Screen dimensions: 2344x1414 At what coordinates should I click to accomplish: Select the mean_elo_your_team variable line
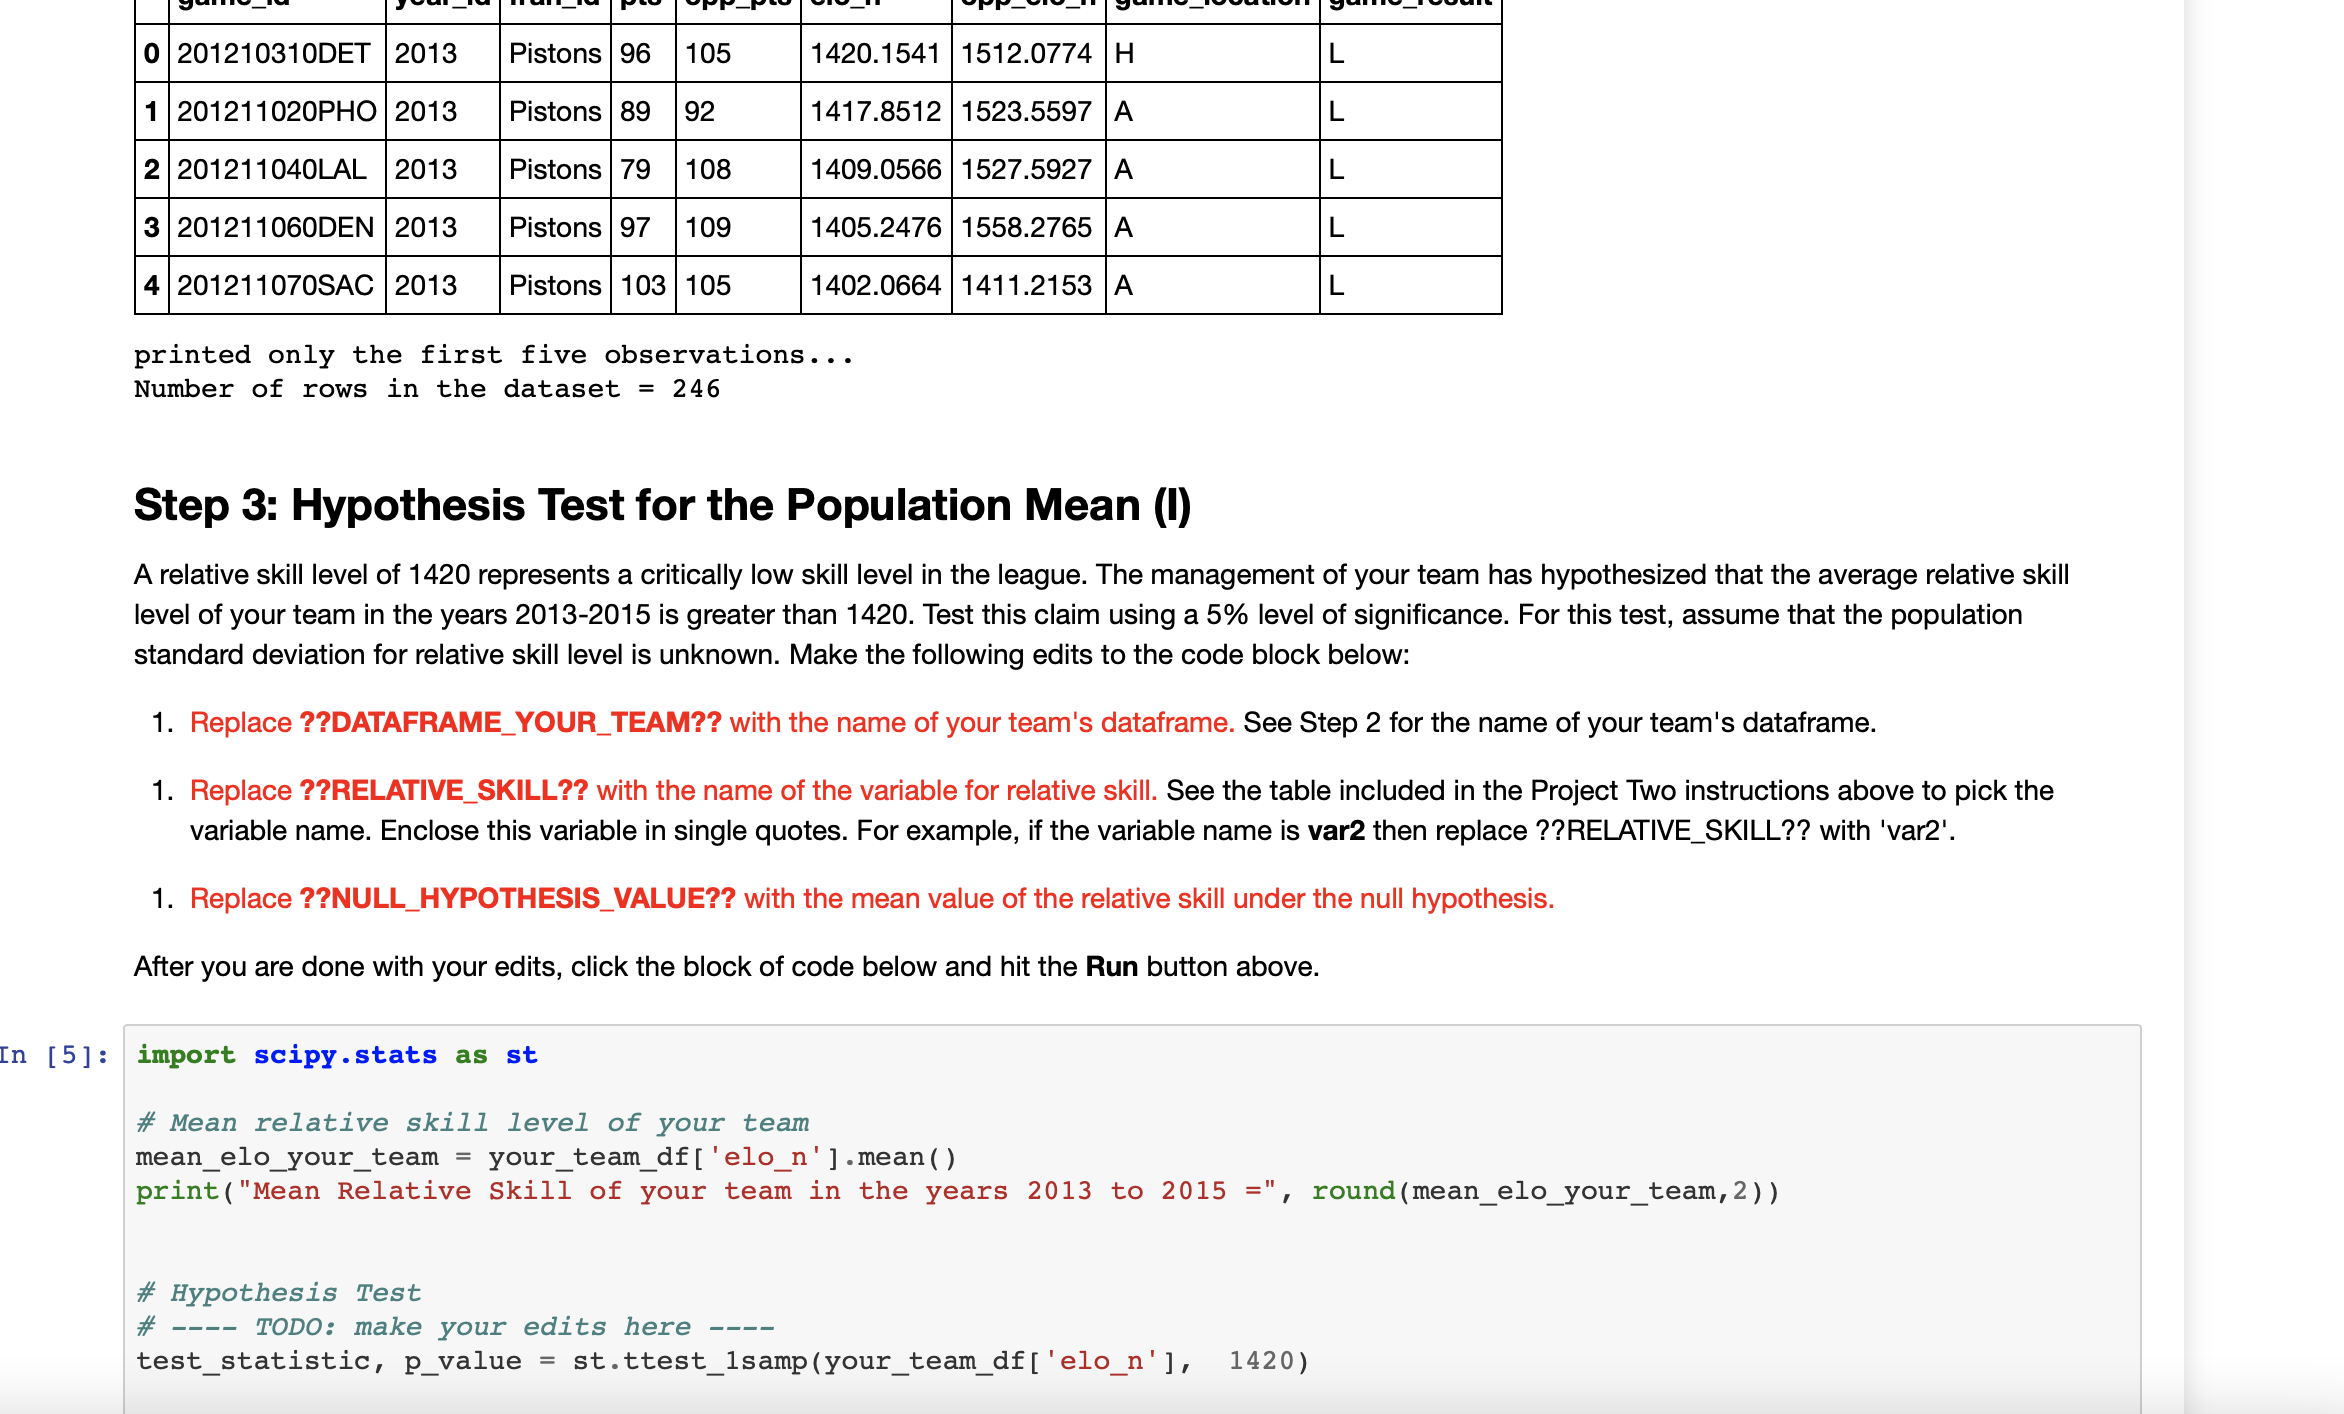point(545,1156)
